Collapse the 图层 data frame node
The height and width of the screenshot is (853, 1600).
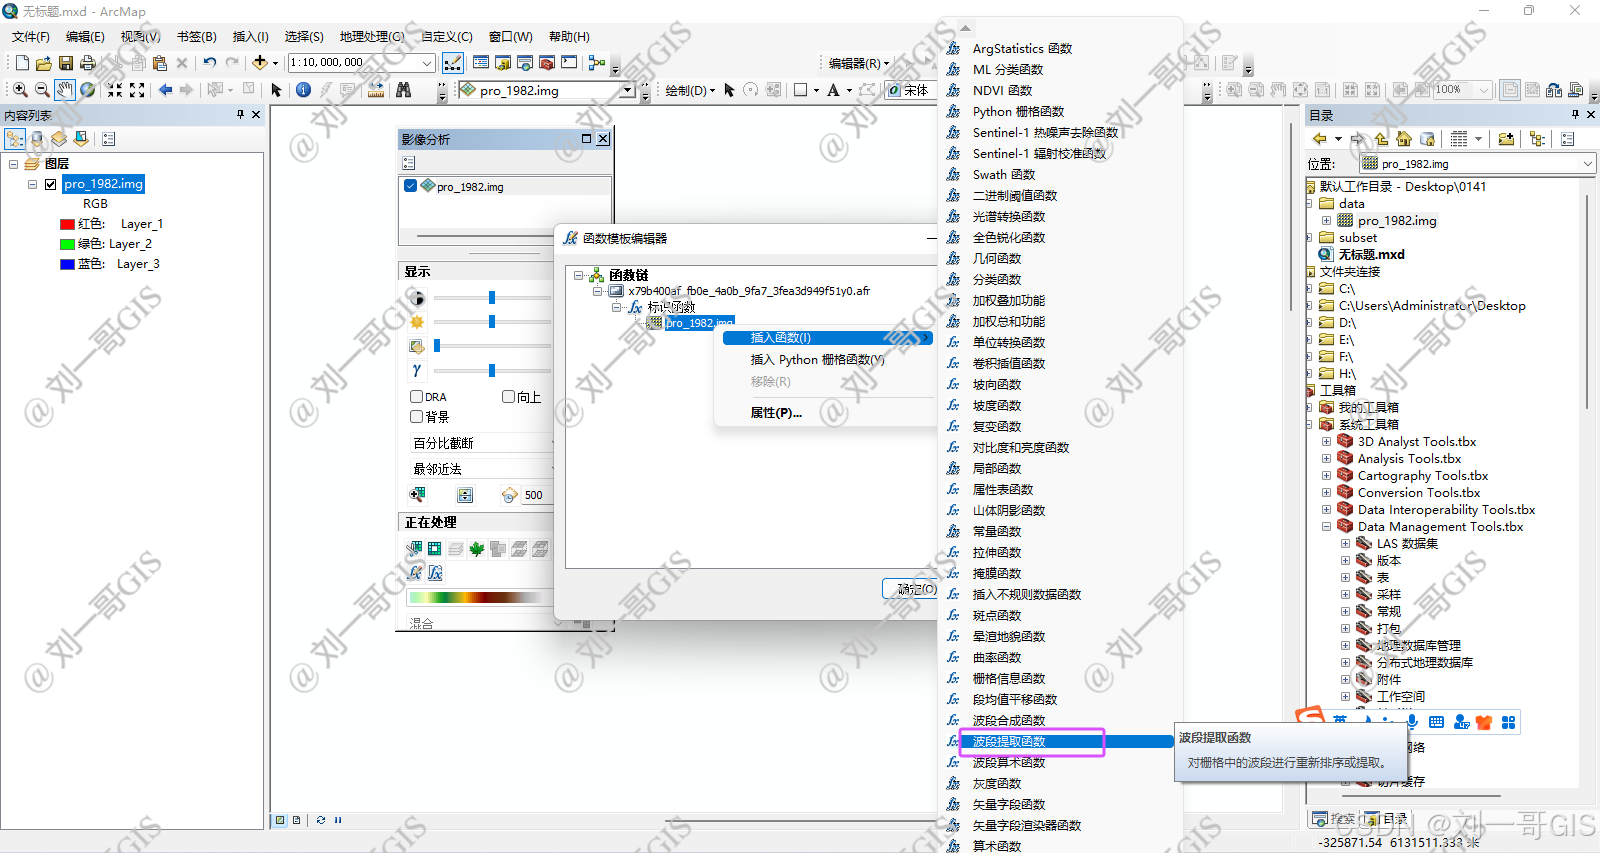pos(13,164)
